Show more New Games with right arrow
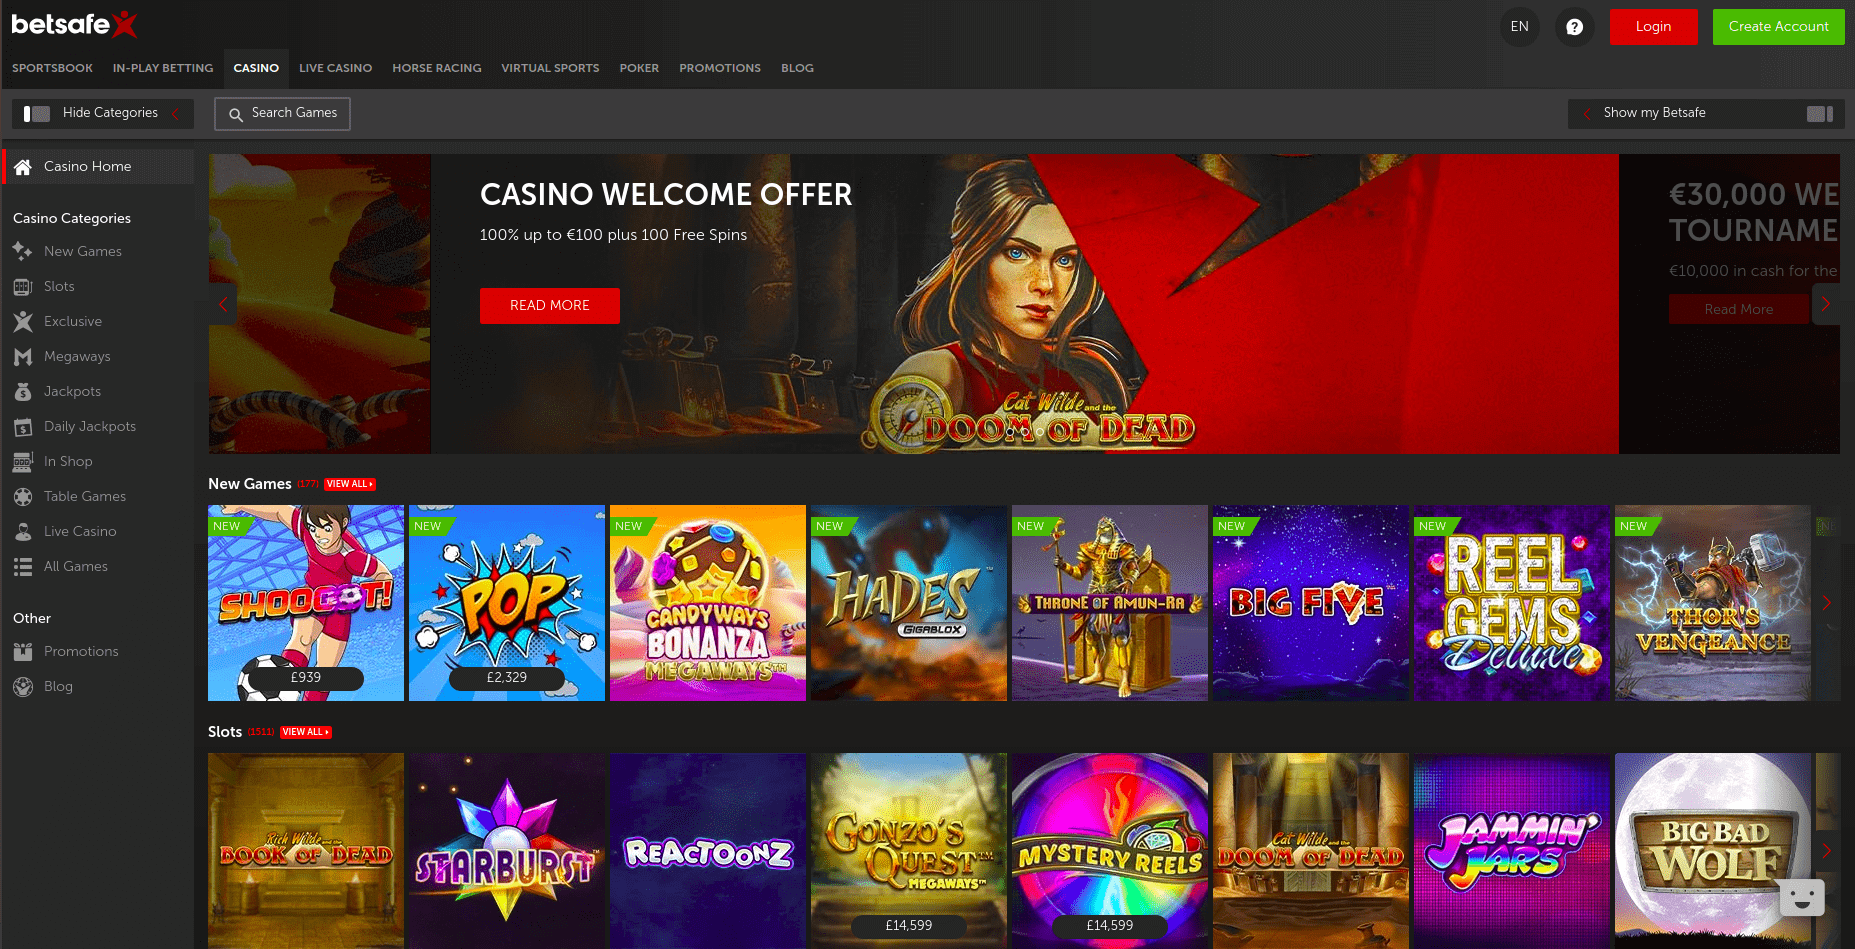This screenshot has width=1855, height=949. [x=1827, y=603]
